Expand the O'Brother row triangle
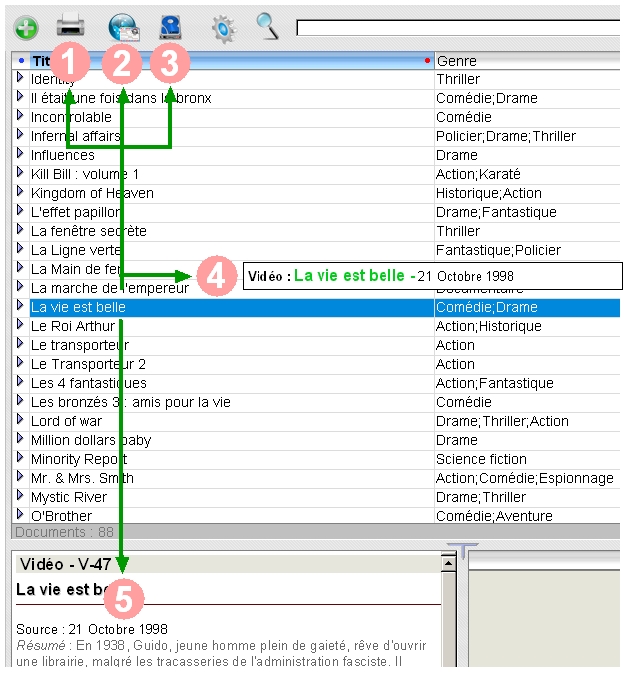The height and width of the screenshot is (673, 629). (20, 514)
